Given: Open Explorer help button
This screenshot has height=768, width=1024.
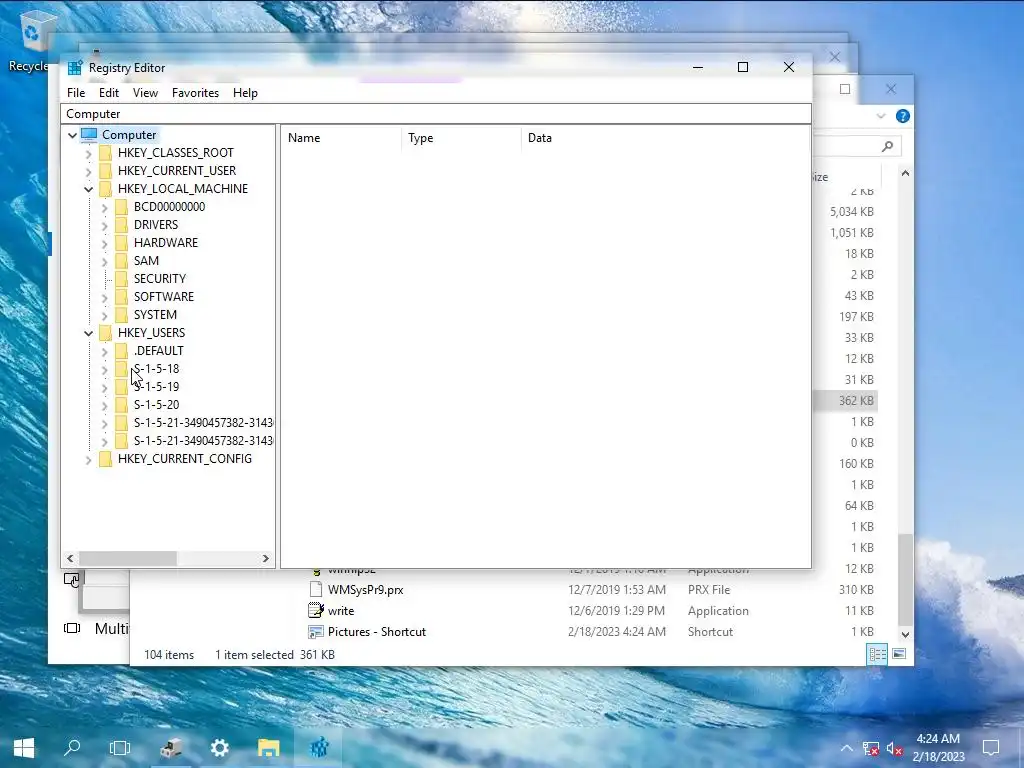Looking at the screenshot, I should pyautogui.click(x=903, y=116).
